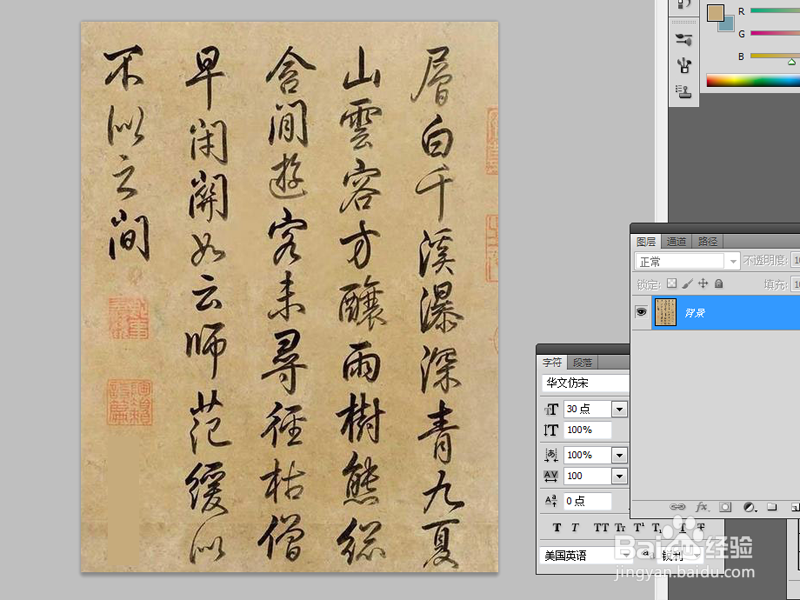Toggle the lock image pixels brush icon
800x600 pixels.
pyautogui.click(x=688, y=283)
